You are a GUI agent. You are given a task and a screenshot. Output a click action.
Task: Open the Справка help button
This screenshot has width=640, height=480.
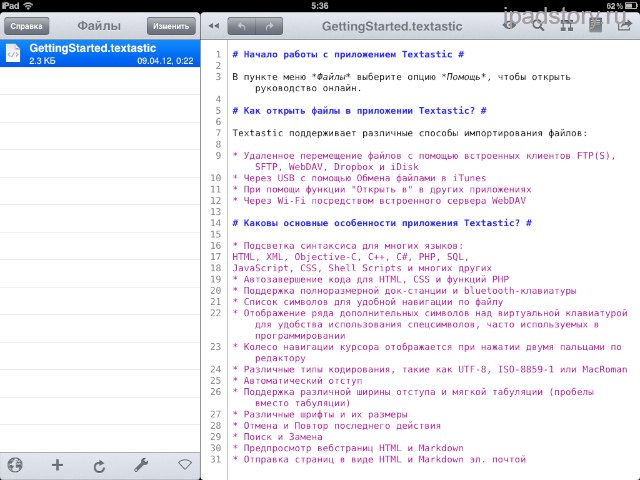(x=27, y=26)
